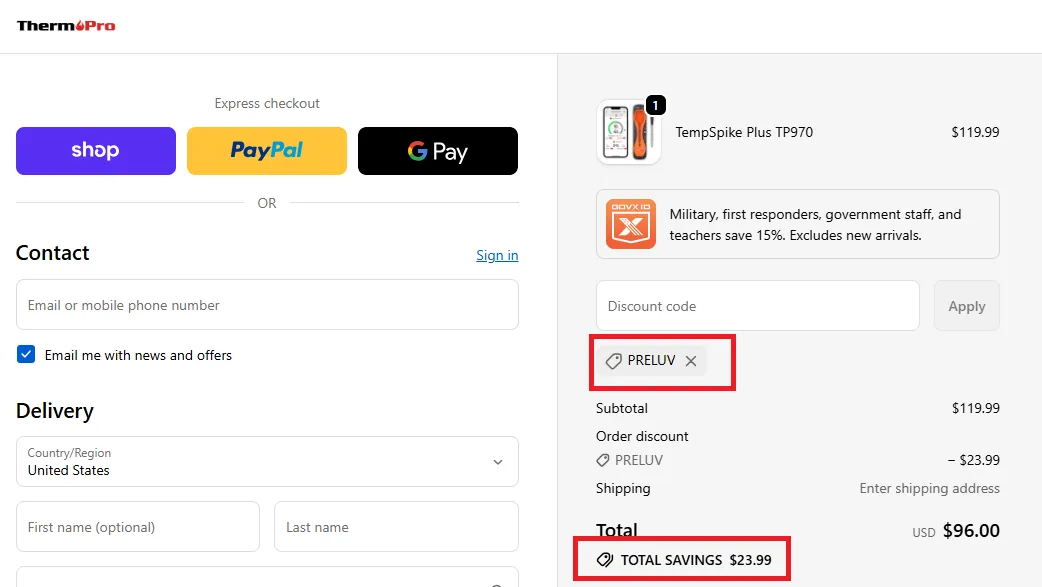The height and width of the screenshot is (587, 1042).
Task: Click the PRELUV tag icon chip
Action: [x=614, y=361]
